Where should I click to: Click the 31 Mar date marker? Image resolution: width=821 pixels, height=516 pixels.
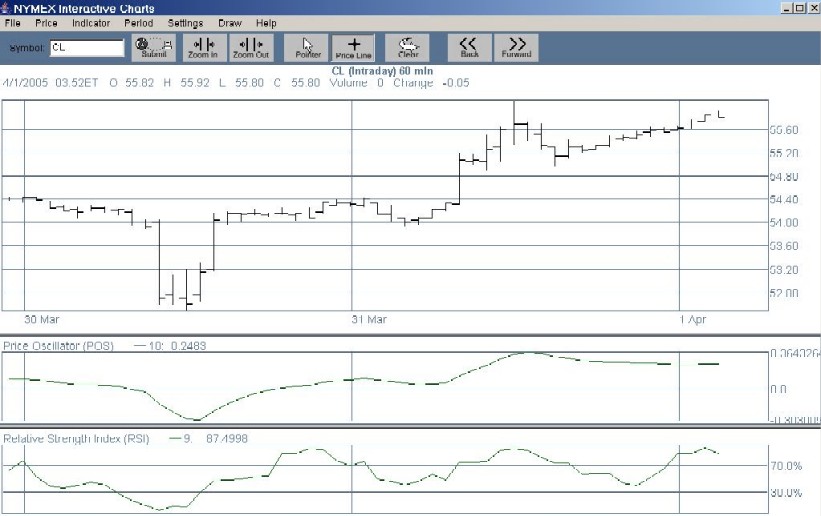370,319
